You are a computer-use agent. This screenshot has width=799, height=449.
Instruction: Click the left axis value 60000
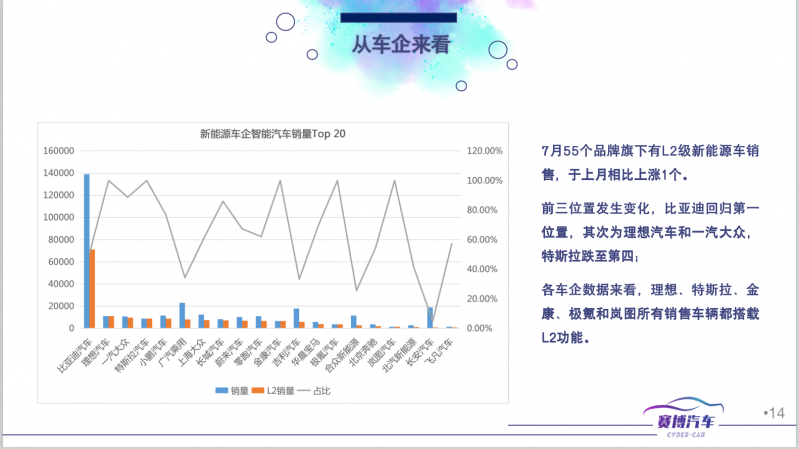tap(61, 262)
